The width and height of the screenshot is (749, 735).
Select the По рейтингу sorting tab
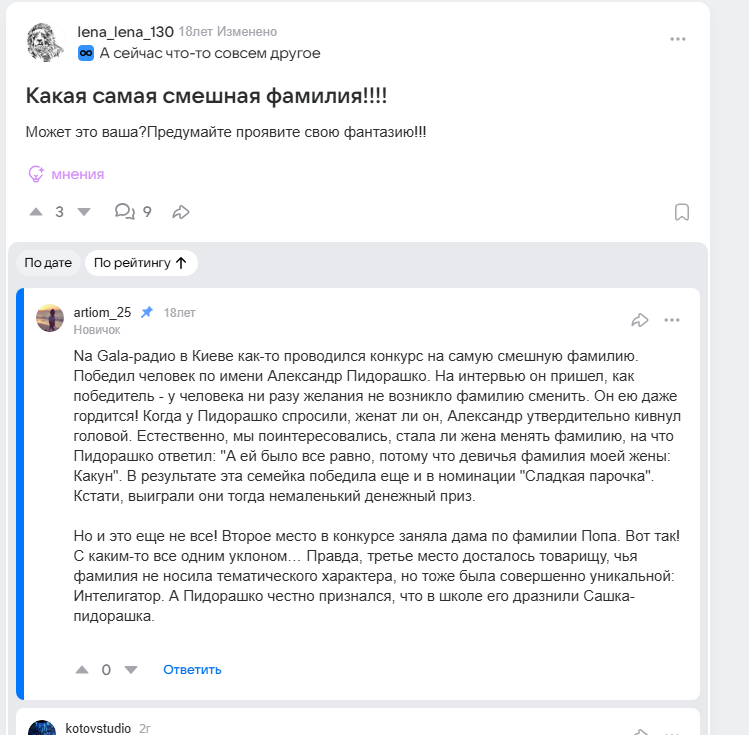[140, 263]
